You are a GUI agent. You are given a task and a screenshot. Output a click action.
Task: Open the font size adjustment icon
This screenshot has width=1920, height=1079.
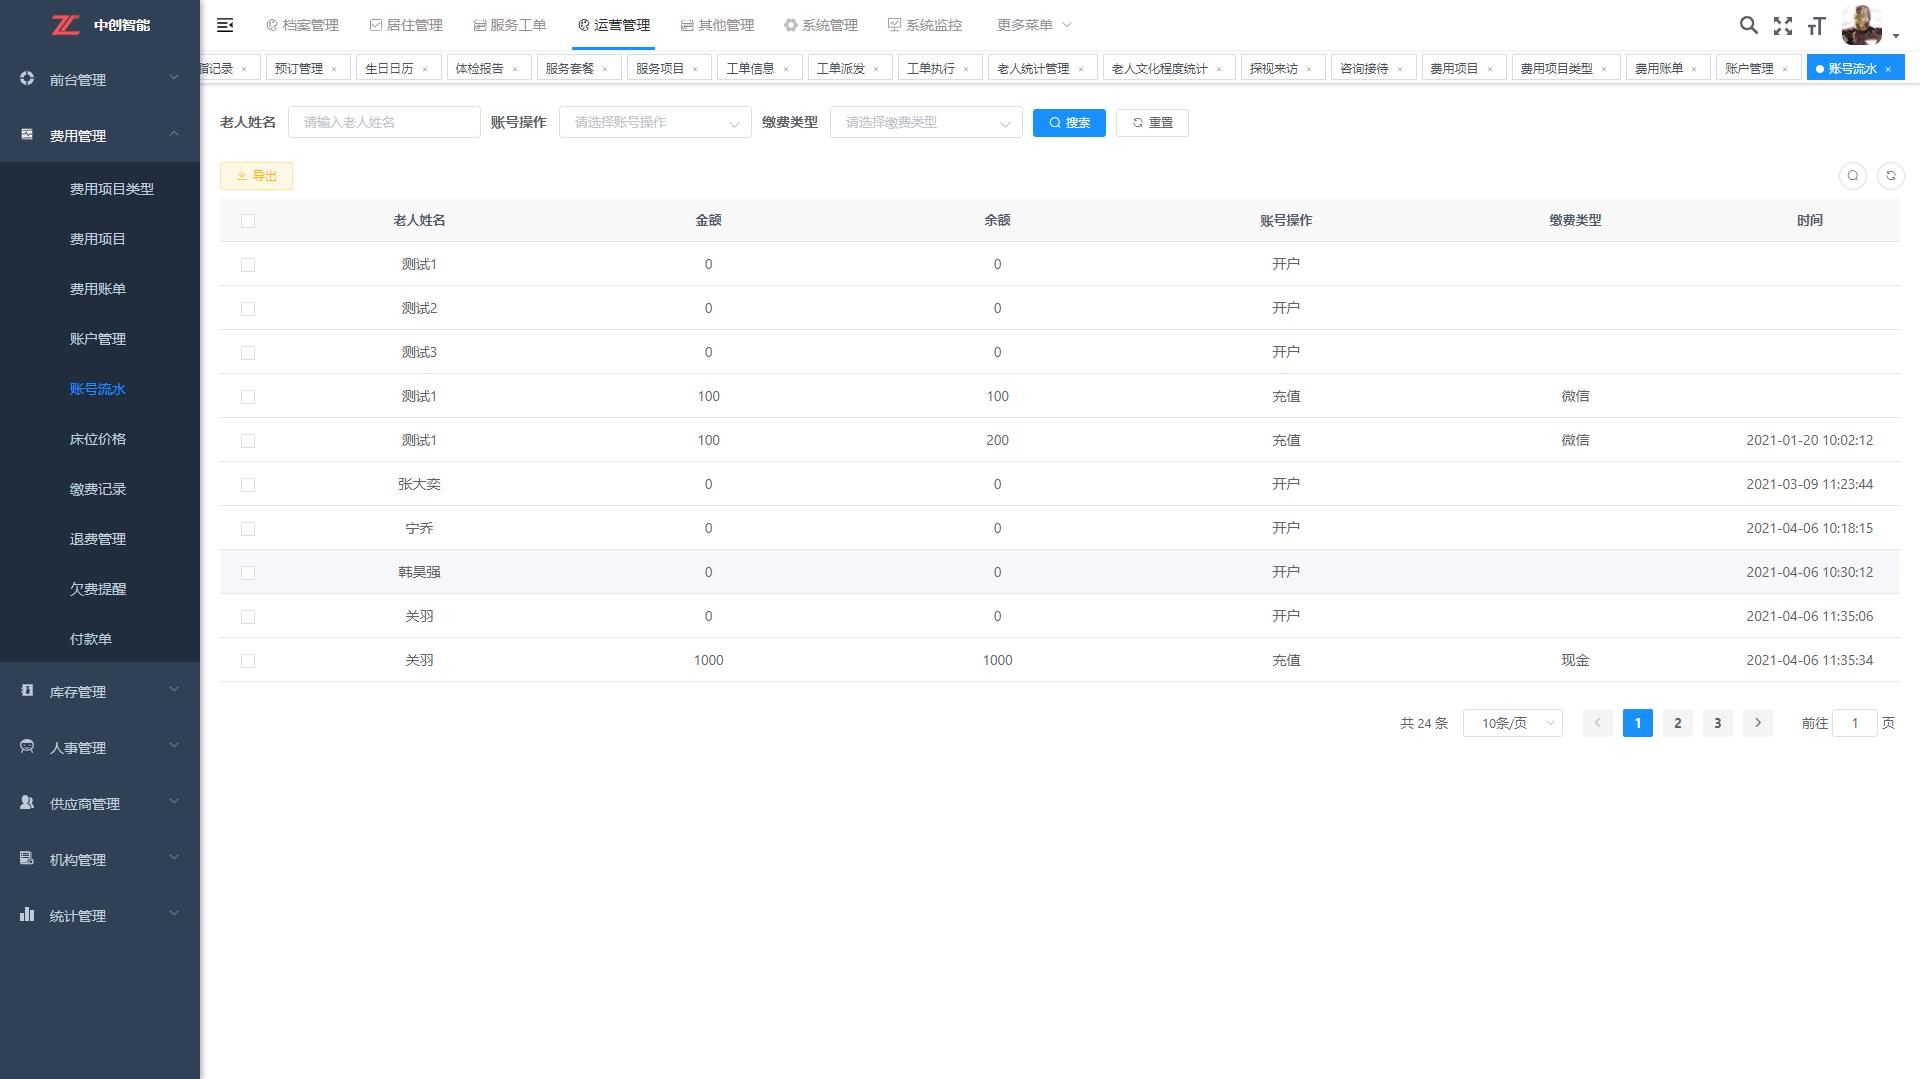pyautogui.click(x=1816, y=26)
